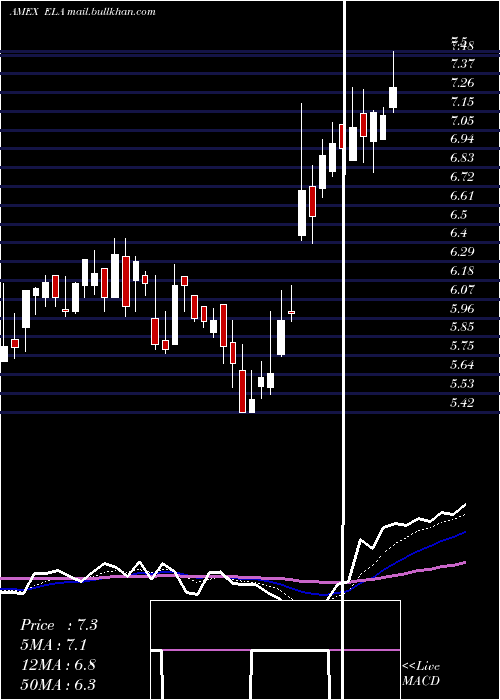Viewport: 500px width, 700px height.
Task: Click the 7.26 price axis label
Action: point(462,83)
